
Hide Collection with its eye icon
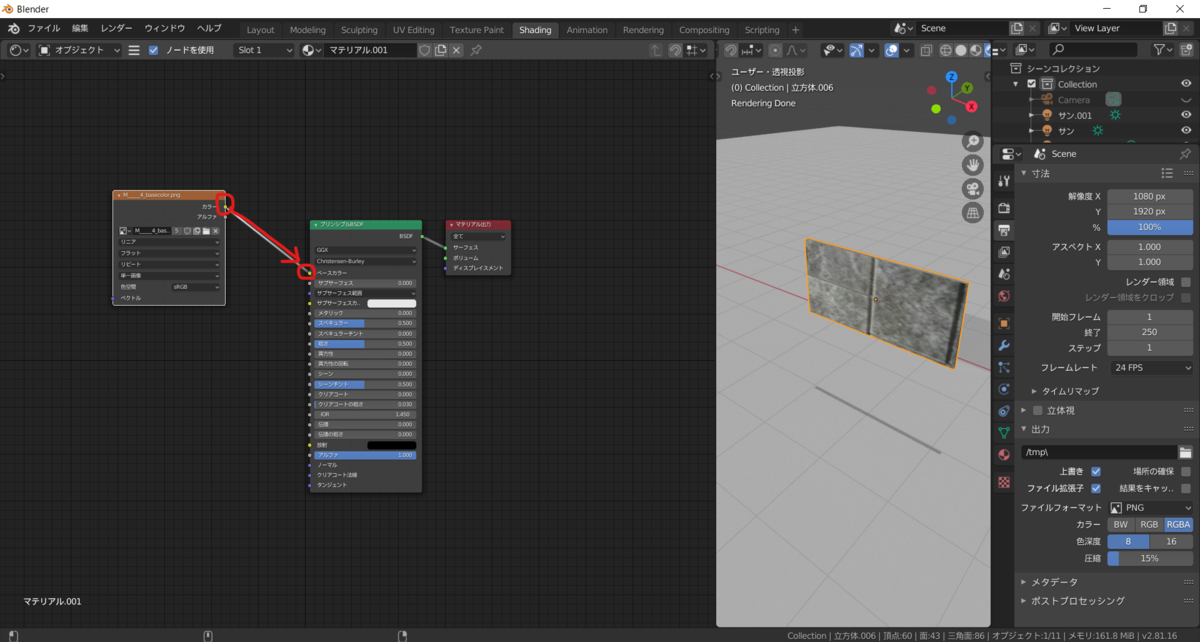point(1186,84)
